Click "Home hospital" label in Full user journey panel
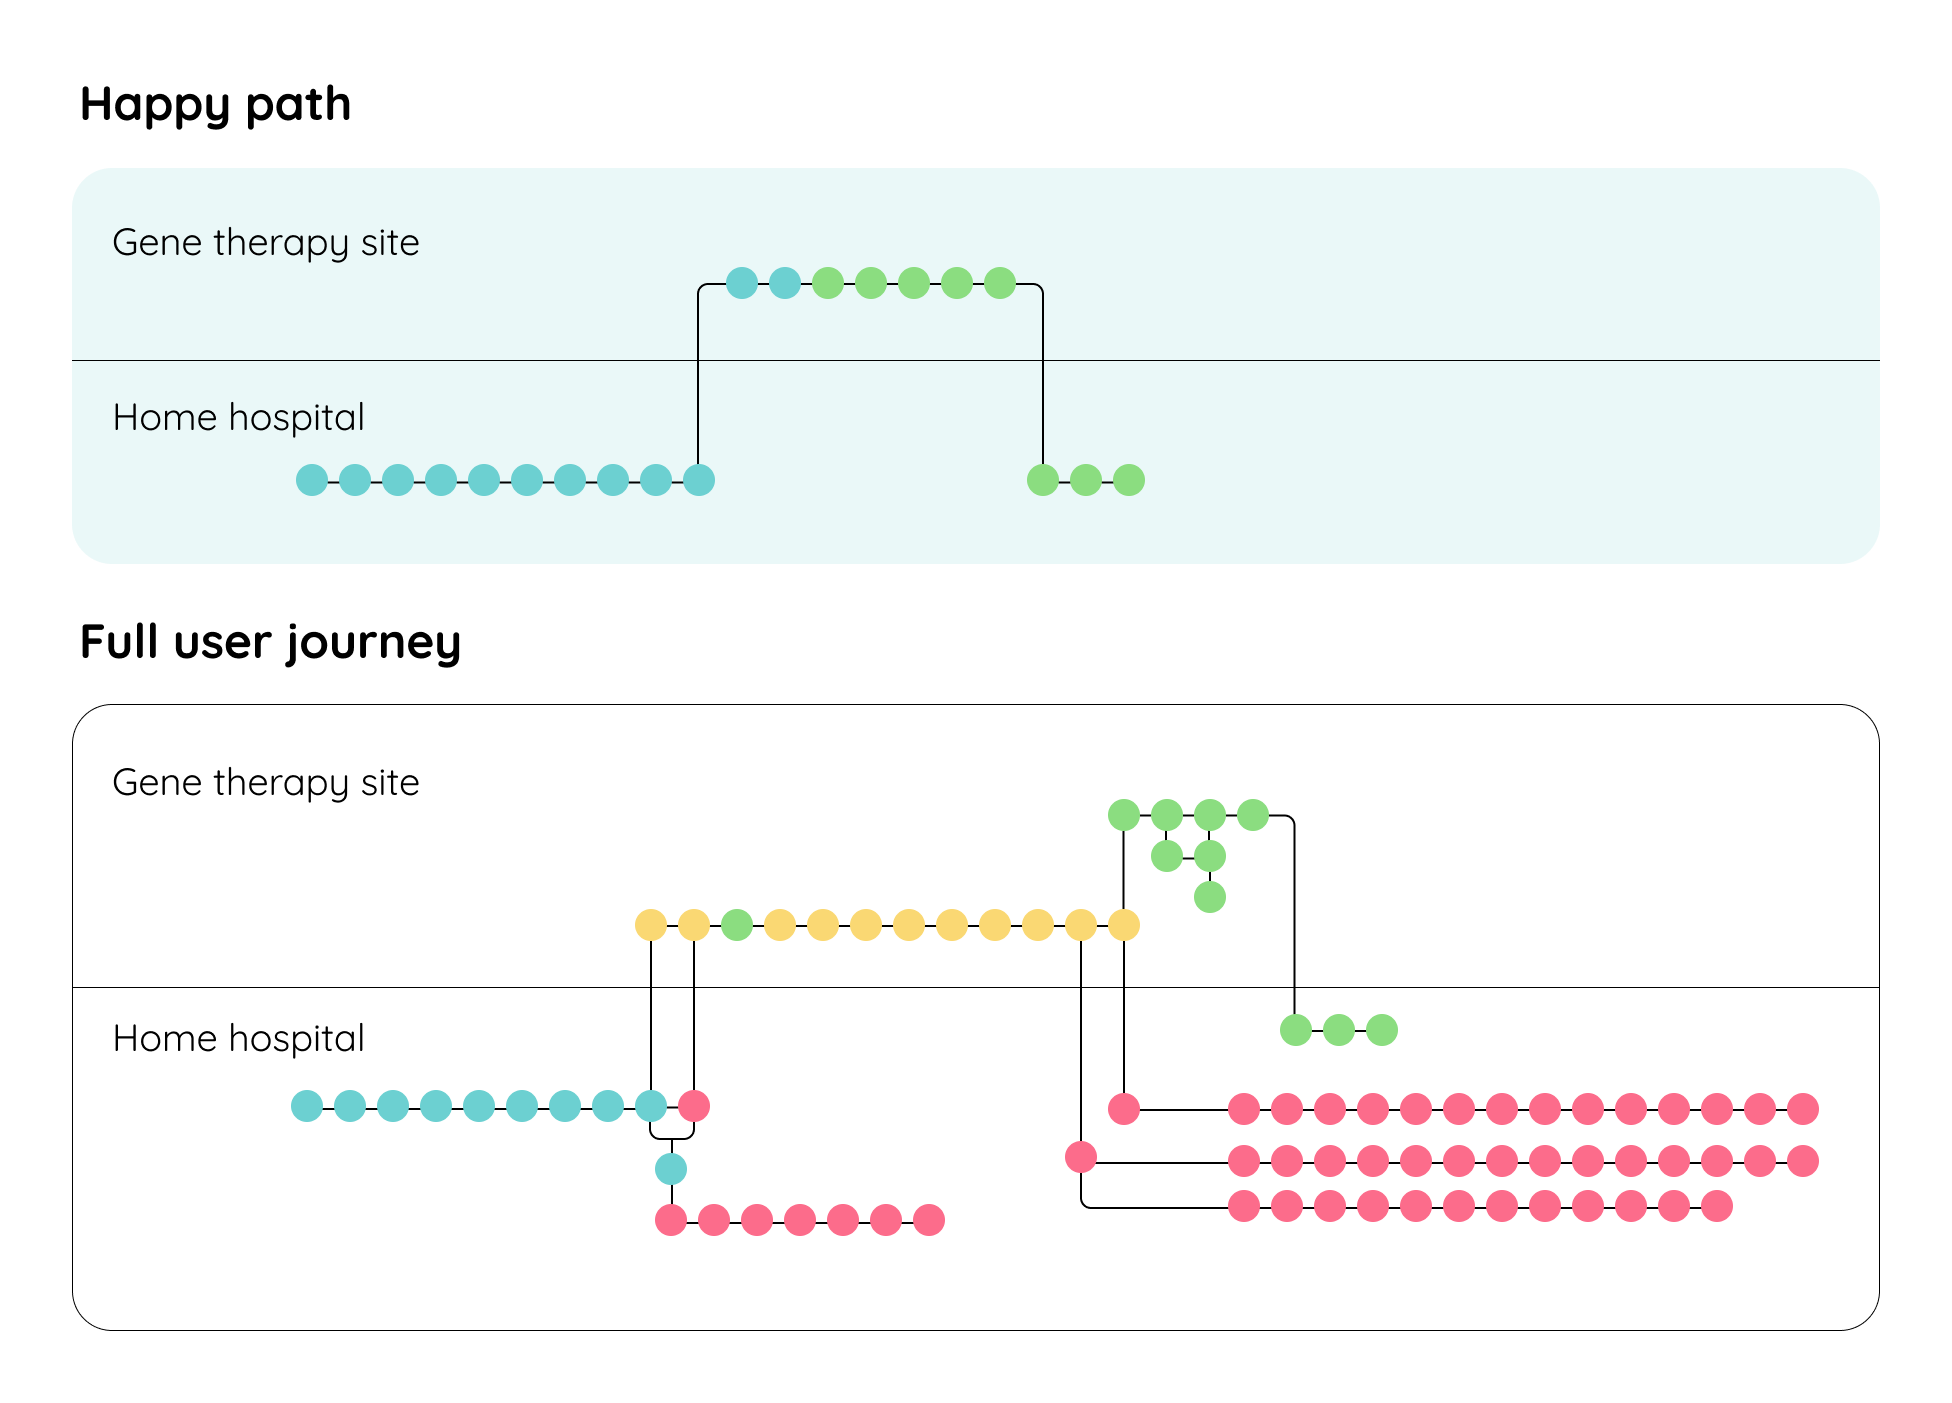This screenshot has height=1403, width=1952. [x=238, y=1038]
